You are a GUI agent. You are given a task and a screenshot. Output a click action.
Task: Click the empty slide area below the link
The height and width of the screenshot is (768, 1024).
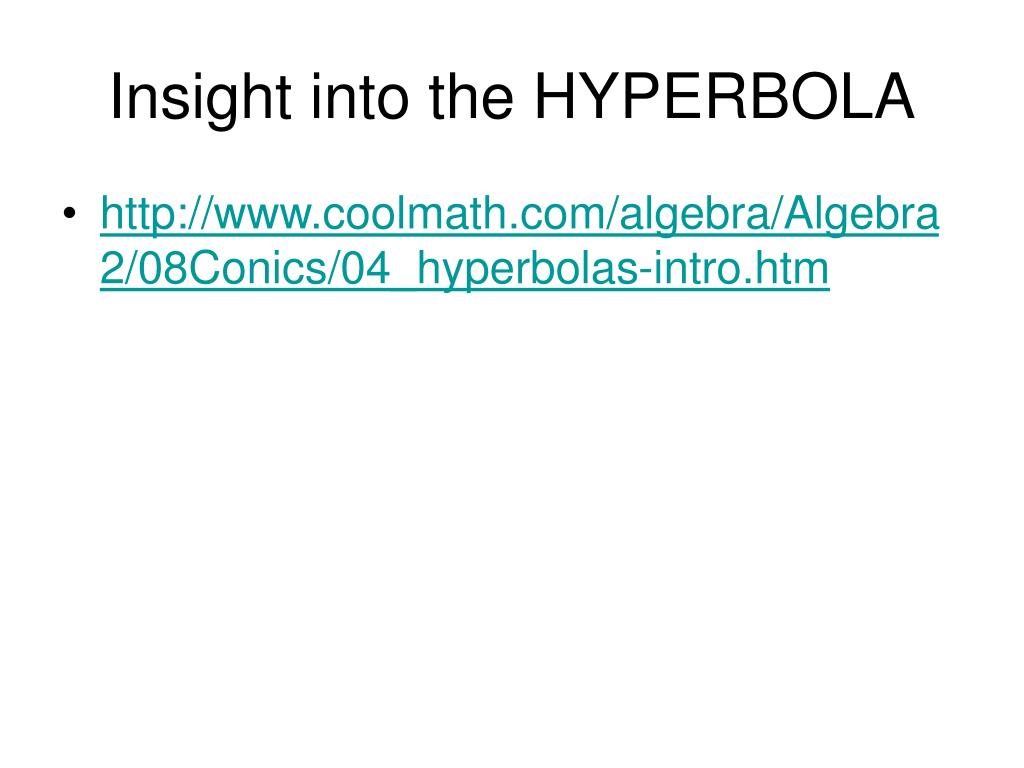(x=512, y=522)
